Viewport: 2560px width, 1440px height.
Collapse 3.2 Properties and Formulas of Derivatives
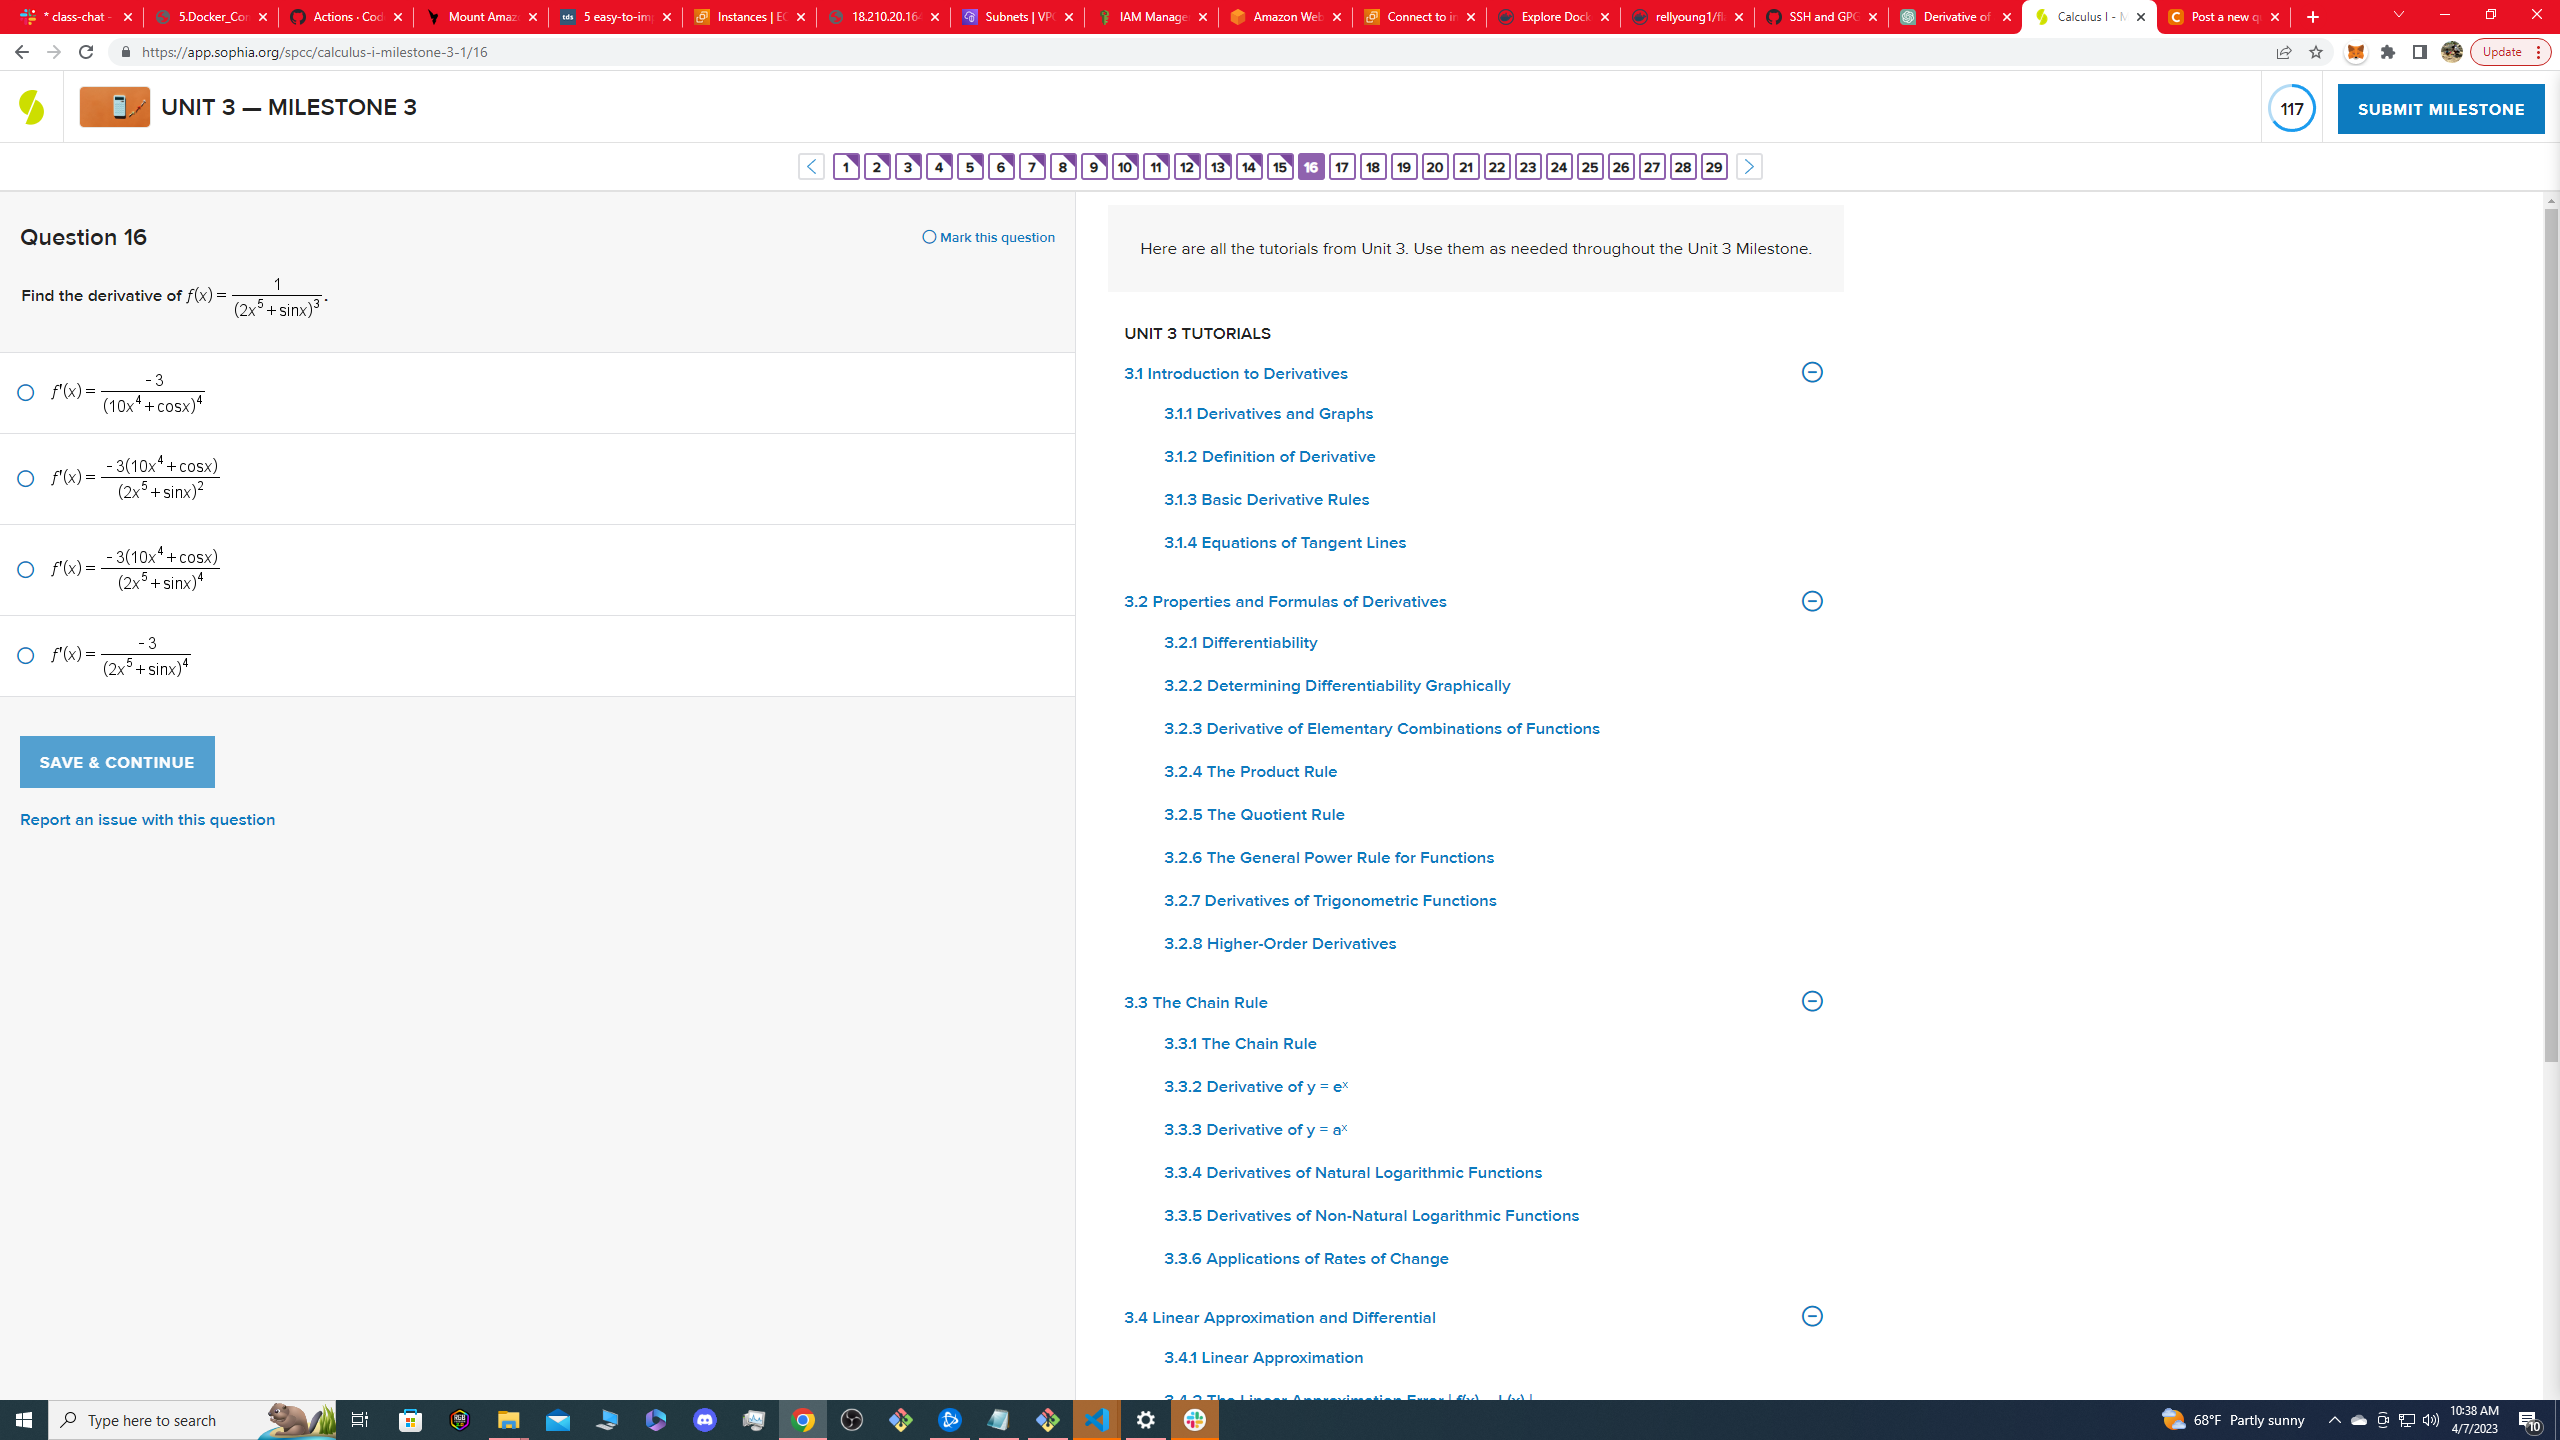pos(1811,601)
